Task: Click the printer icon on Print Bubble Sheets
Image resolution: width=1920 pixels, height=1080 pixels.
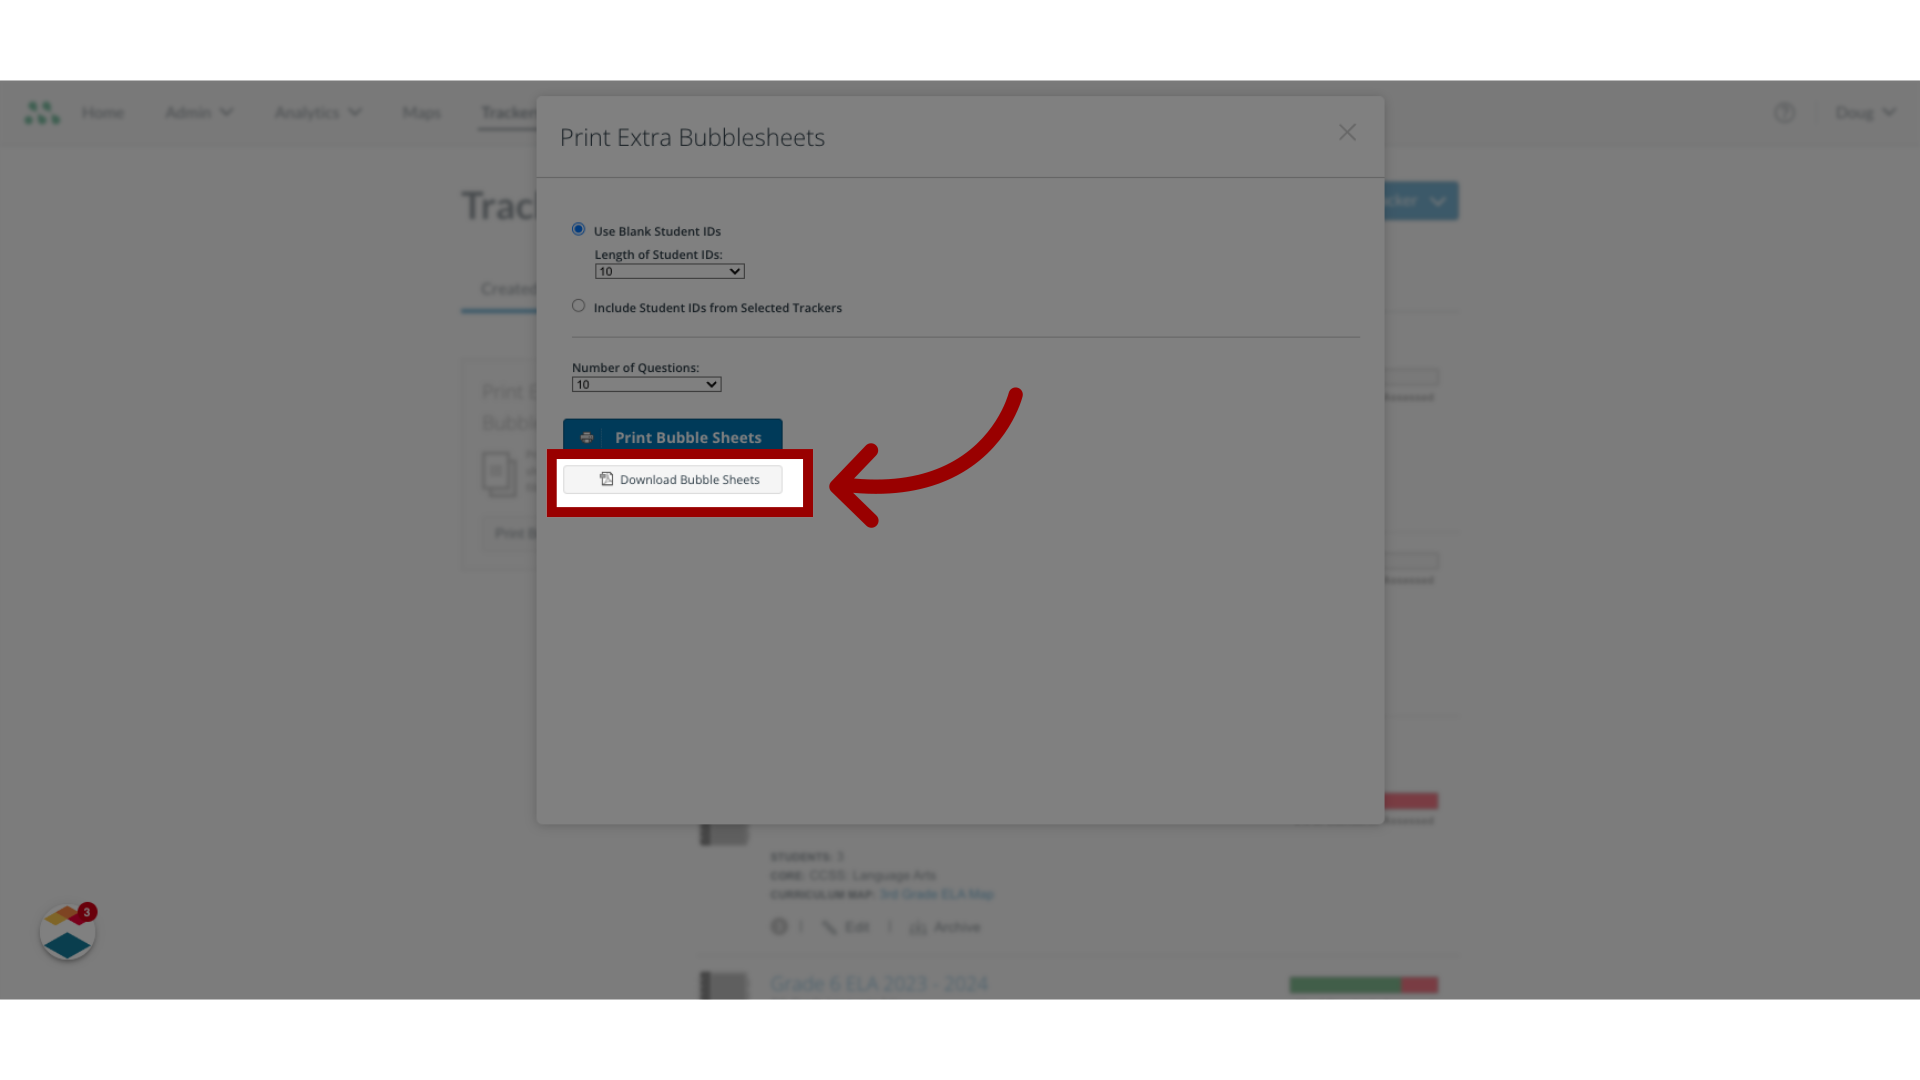Action: [x=587, y=436]
